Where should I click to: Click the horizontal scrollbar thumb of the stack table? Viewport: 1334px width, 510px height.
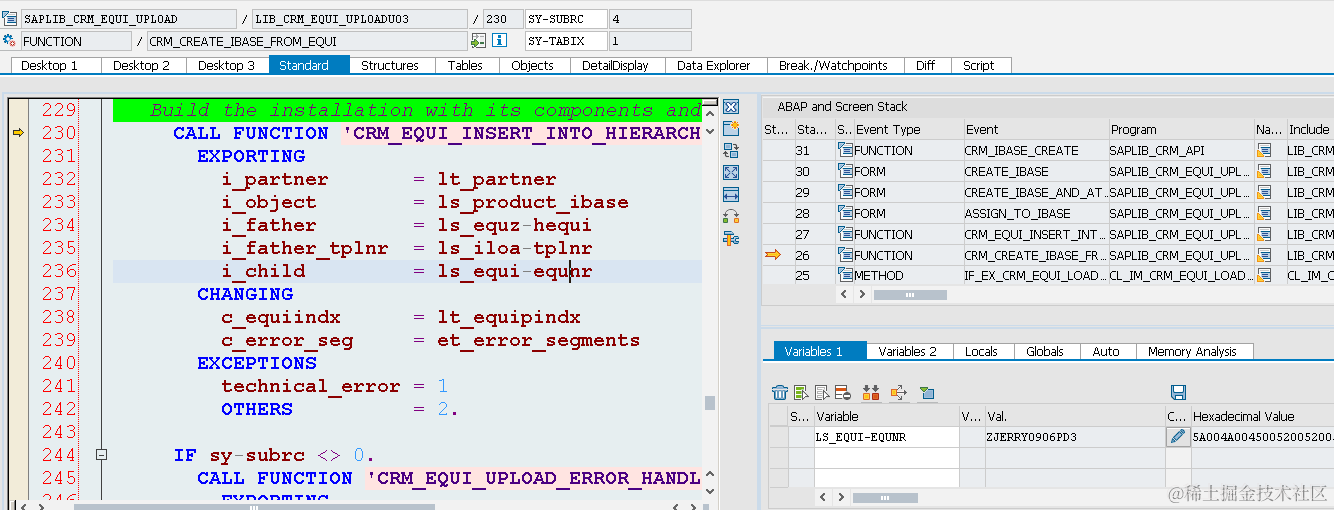point(910,295)
